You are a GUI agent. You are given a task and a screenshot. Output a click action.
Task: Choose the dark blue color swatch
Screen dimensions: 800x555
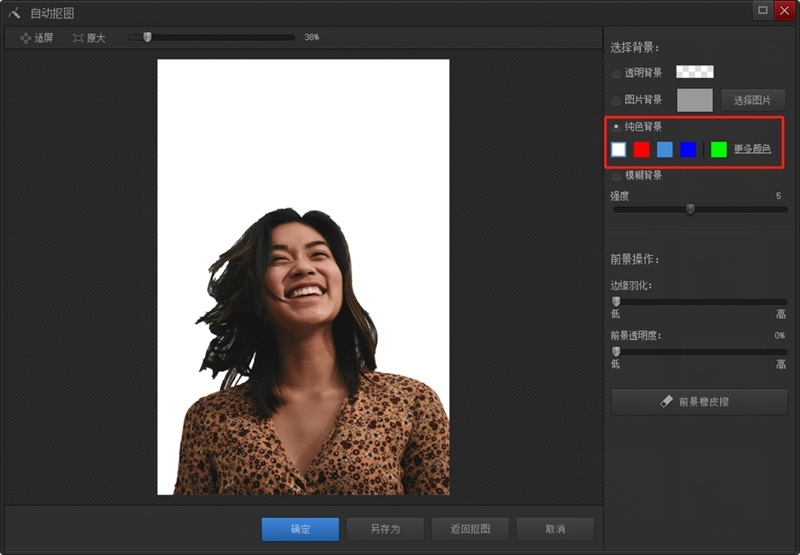pos(688,149)
